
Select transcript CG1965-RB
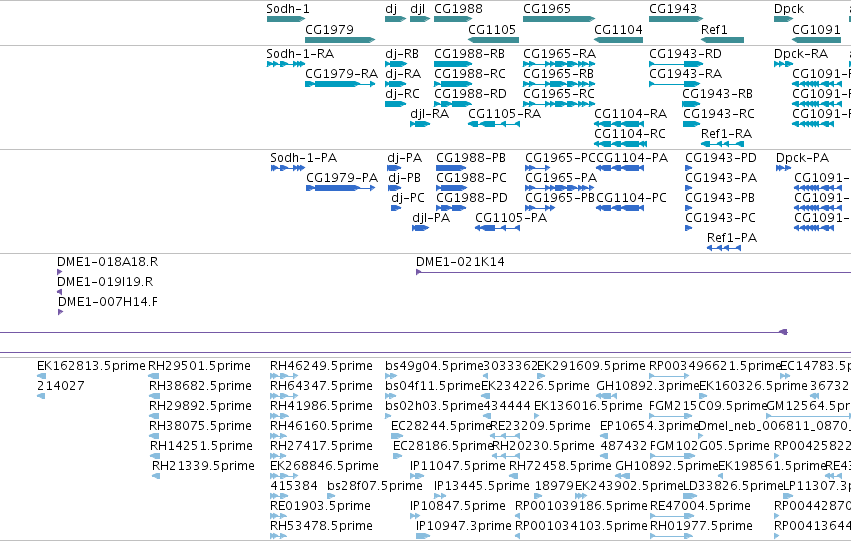(x=559, y=84)
